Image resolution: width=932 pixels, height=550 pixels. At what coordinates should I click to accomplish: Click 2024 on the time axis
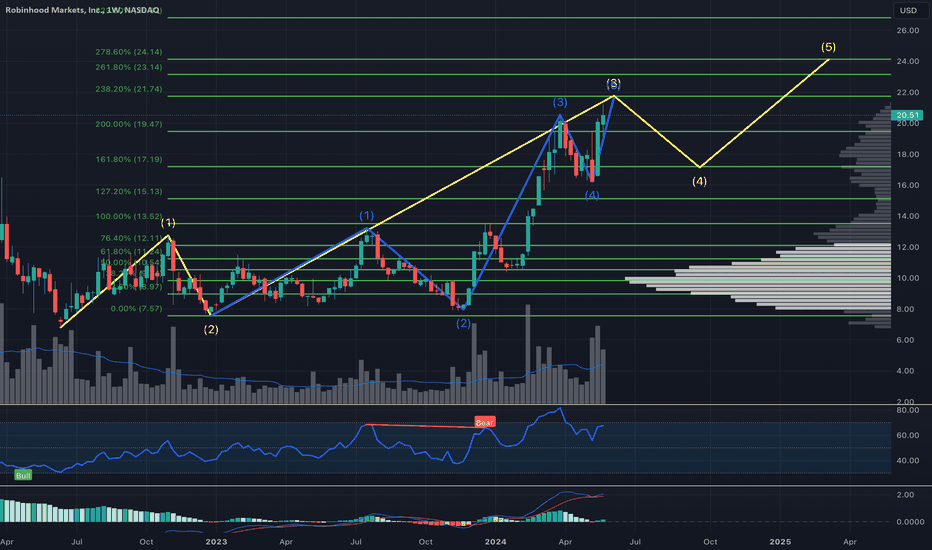pos(495,542)
